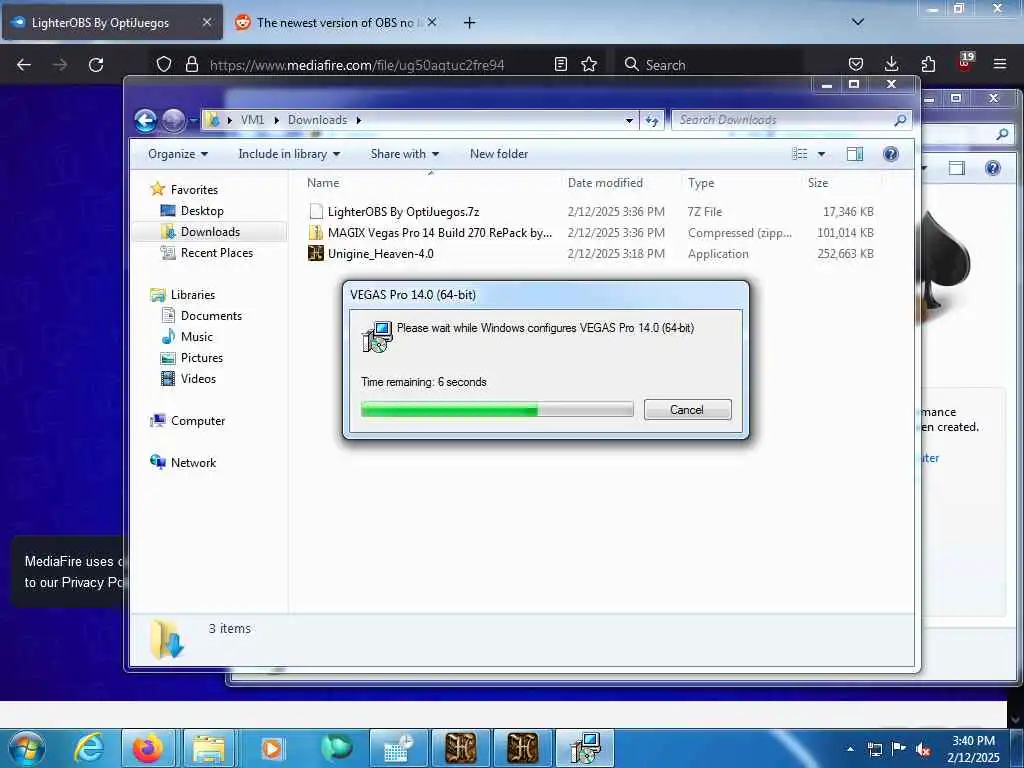Viewport: 1024px width, 768px height.
Task: Select Pictures library
Action: pos(202,358)
